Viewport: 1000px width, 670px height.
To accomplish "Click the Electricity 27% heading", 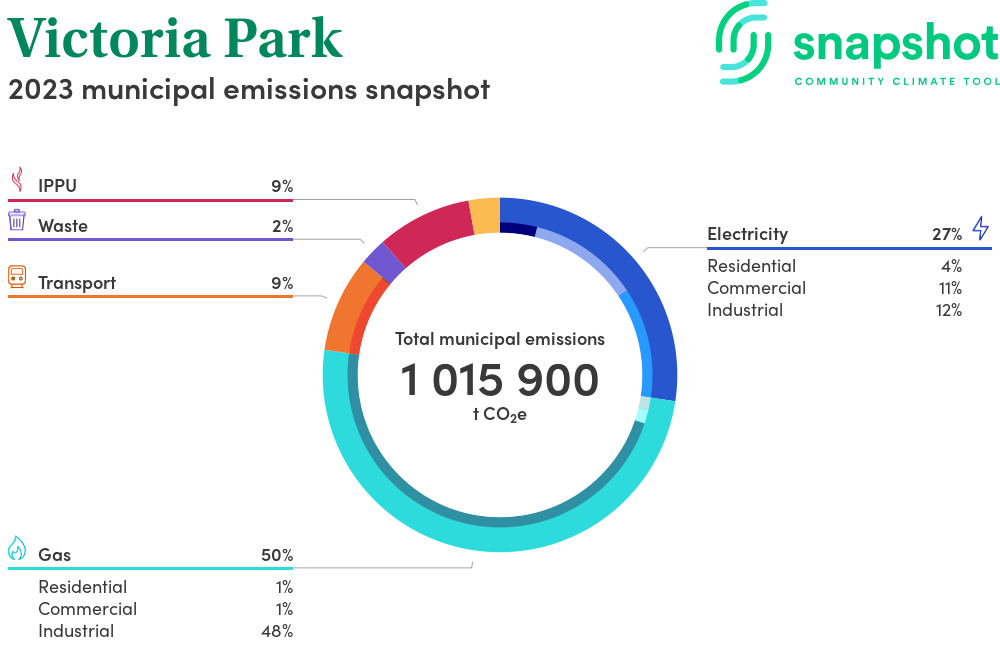I will tap(833, 234).
